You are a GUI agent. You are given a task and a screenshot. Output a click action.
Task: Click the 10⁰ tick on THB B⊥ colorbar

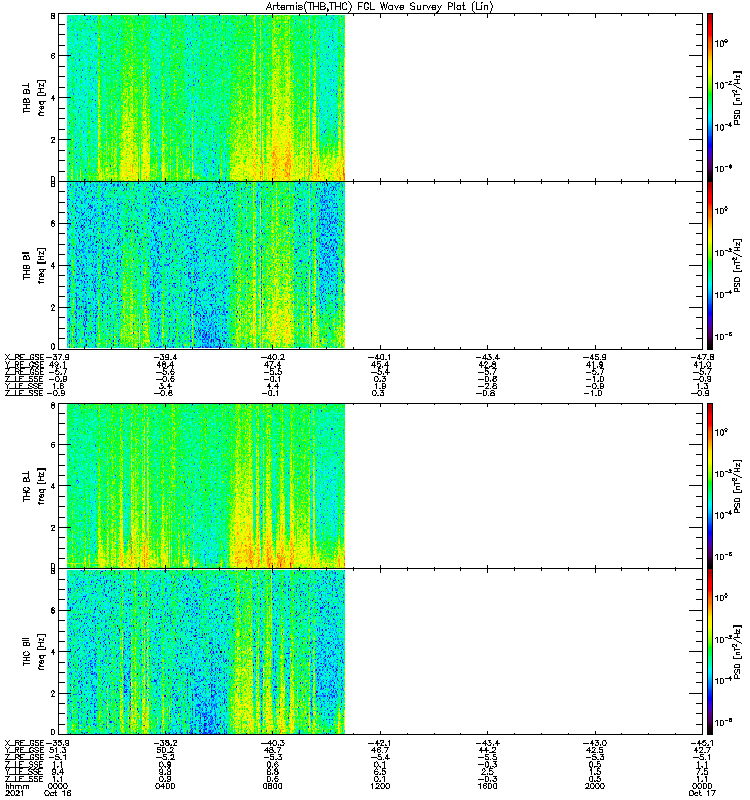click(x=721, y=43)
